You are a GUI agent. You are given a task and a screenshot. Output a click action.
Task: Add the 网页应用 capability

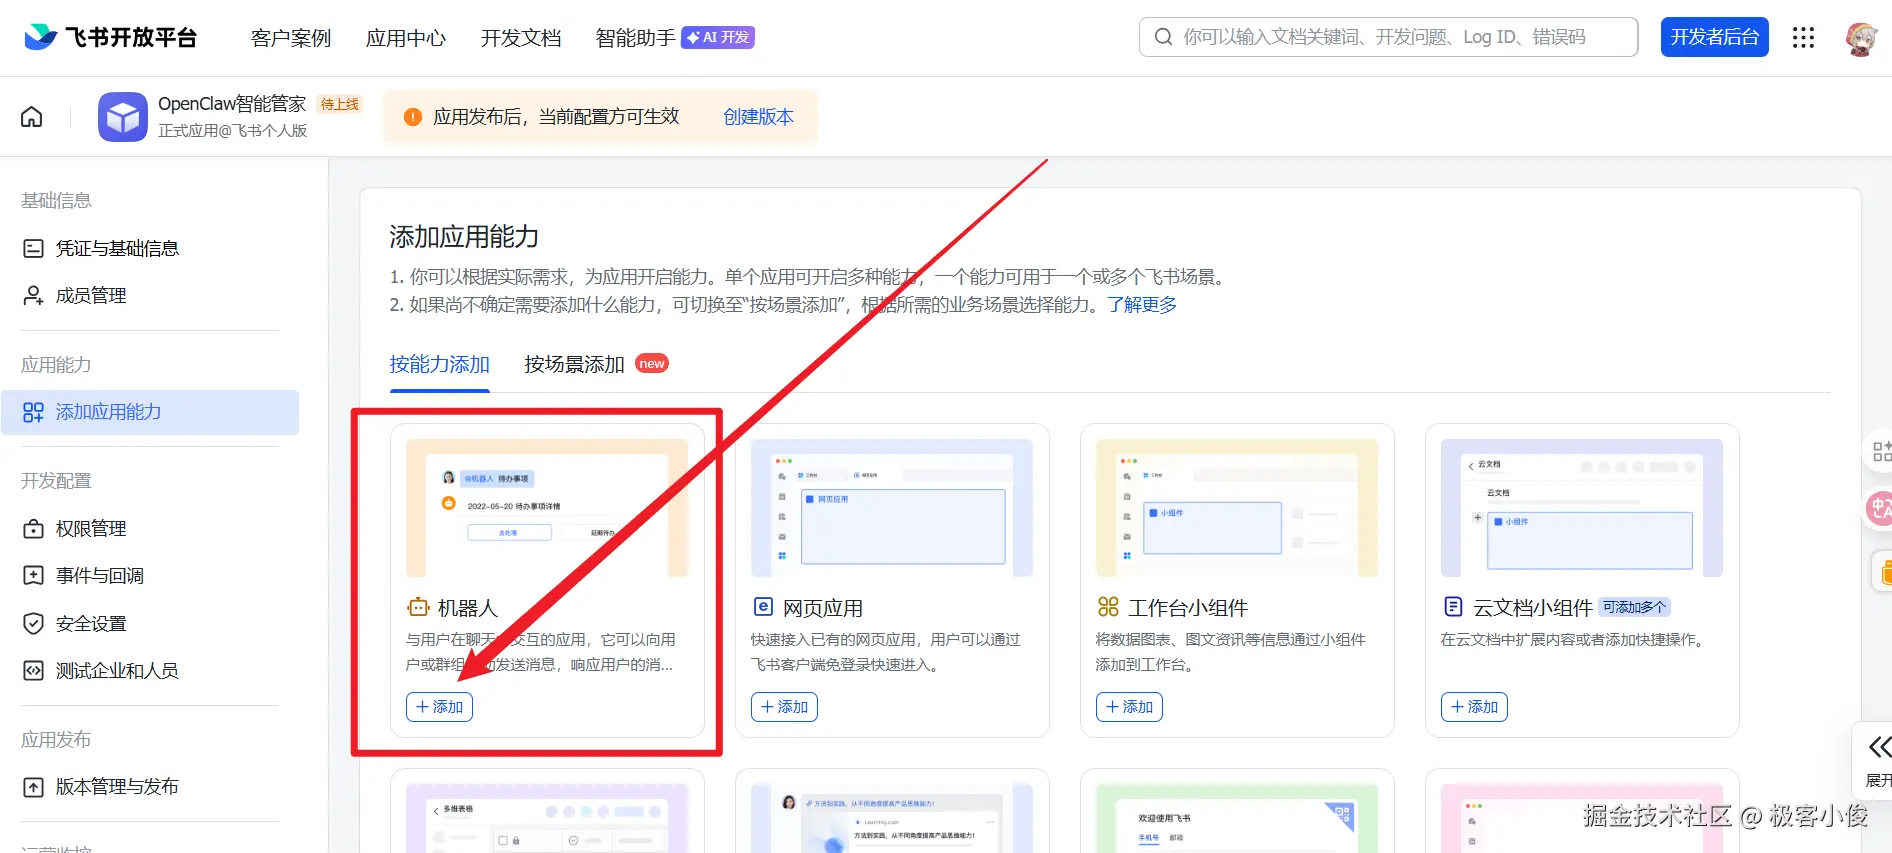(784, 707)
